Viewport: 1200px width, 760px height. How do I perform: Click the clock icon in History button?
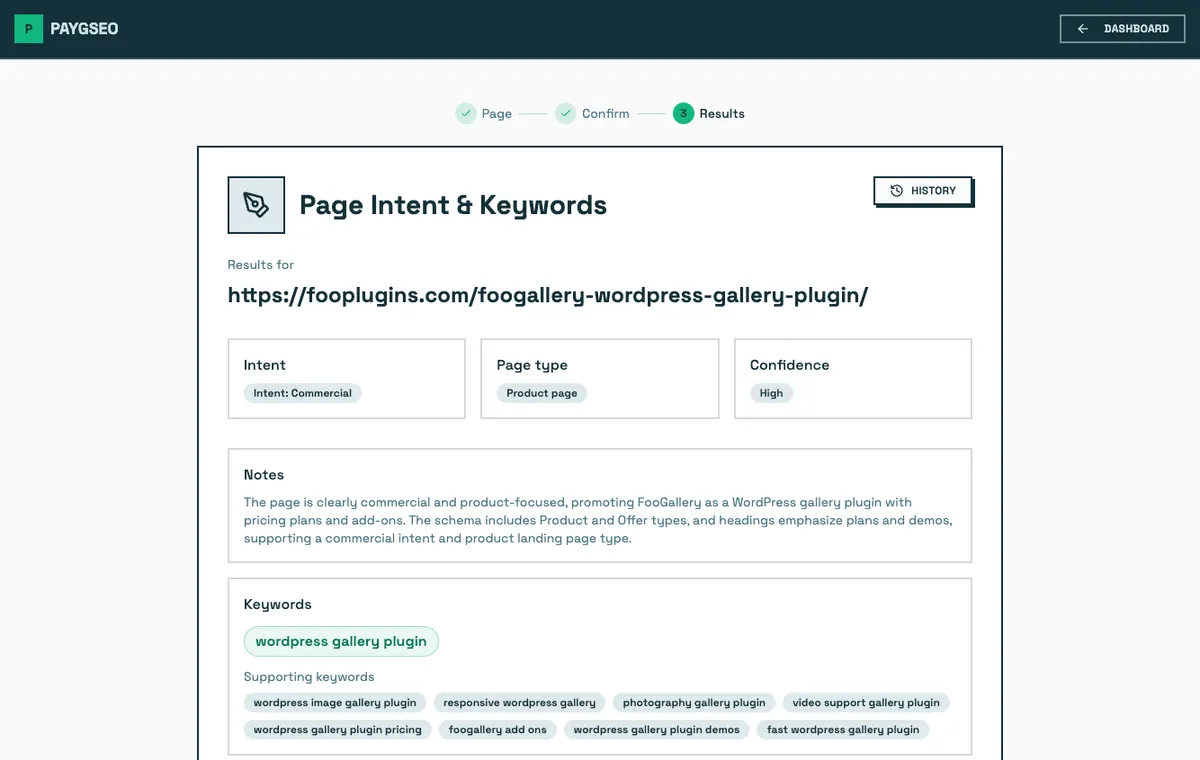point(897,190)
